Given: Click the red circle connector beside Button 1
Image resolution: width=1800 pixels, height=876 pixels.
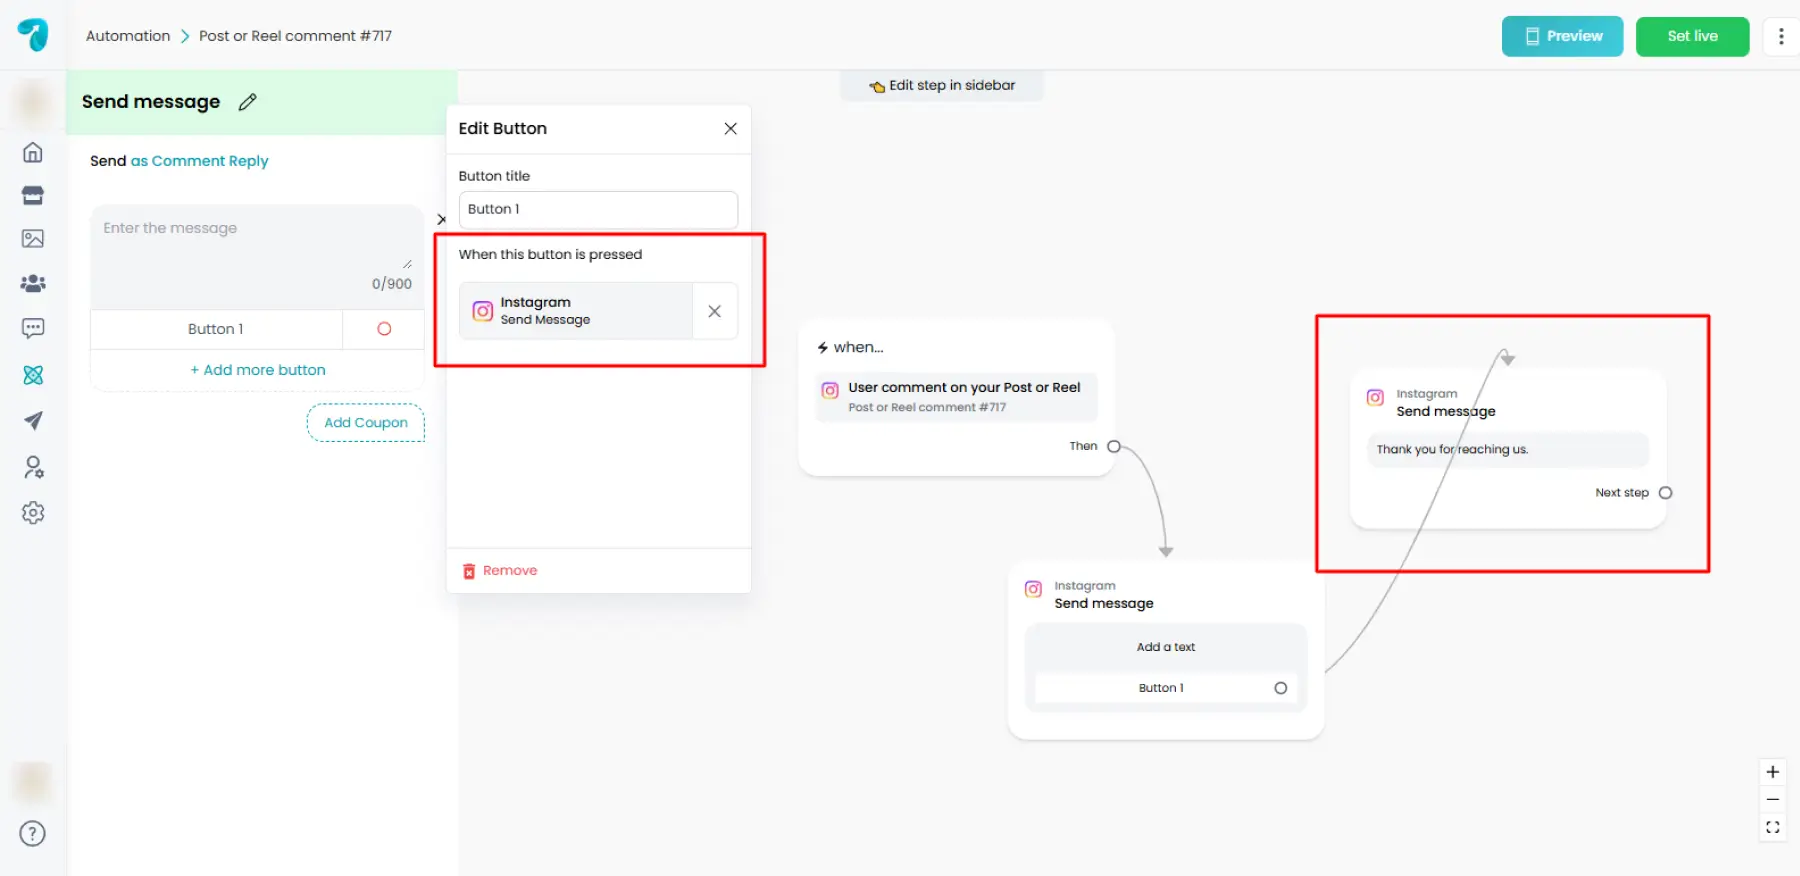Looking at the screenshot, I should [x=384, y=329].
